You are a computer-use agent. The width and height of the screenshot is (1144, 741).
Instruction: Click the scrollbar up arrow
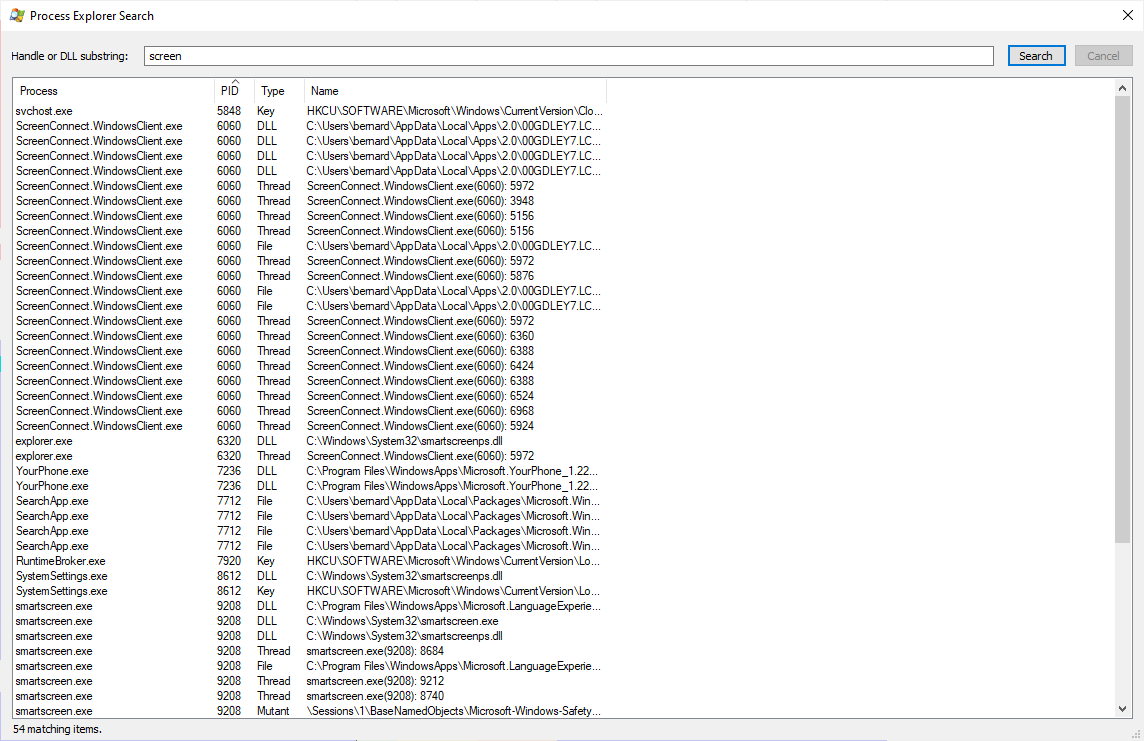coord(1122,88)
